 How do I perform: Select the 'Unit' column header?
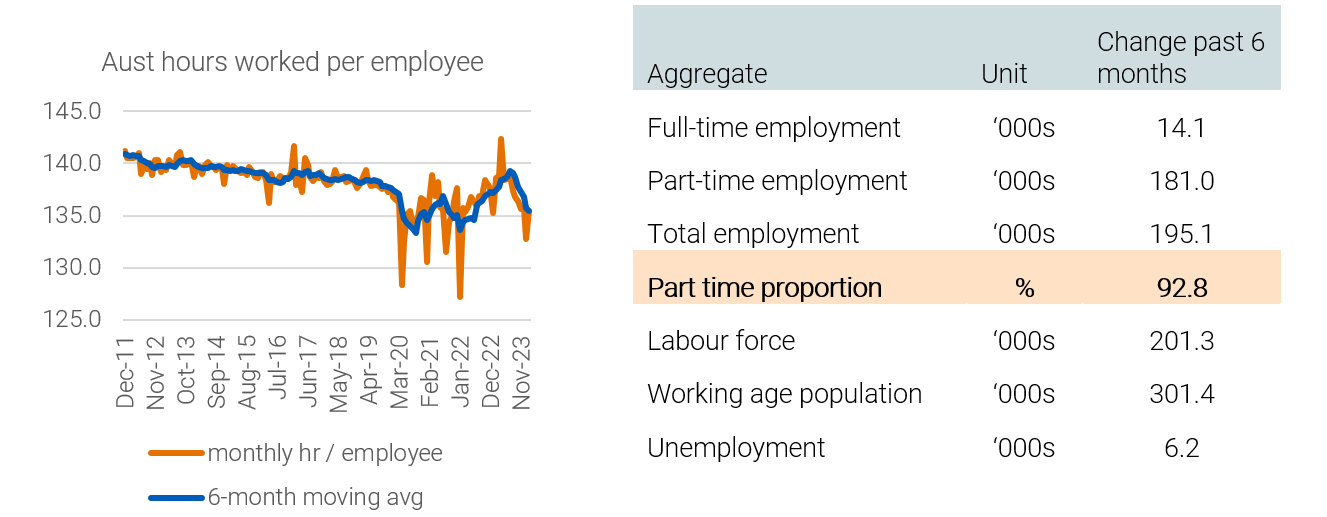click(1004, 74)
